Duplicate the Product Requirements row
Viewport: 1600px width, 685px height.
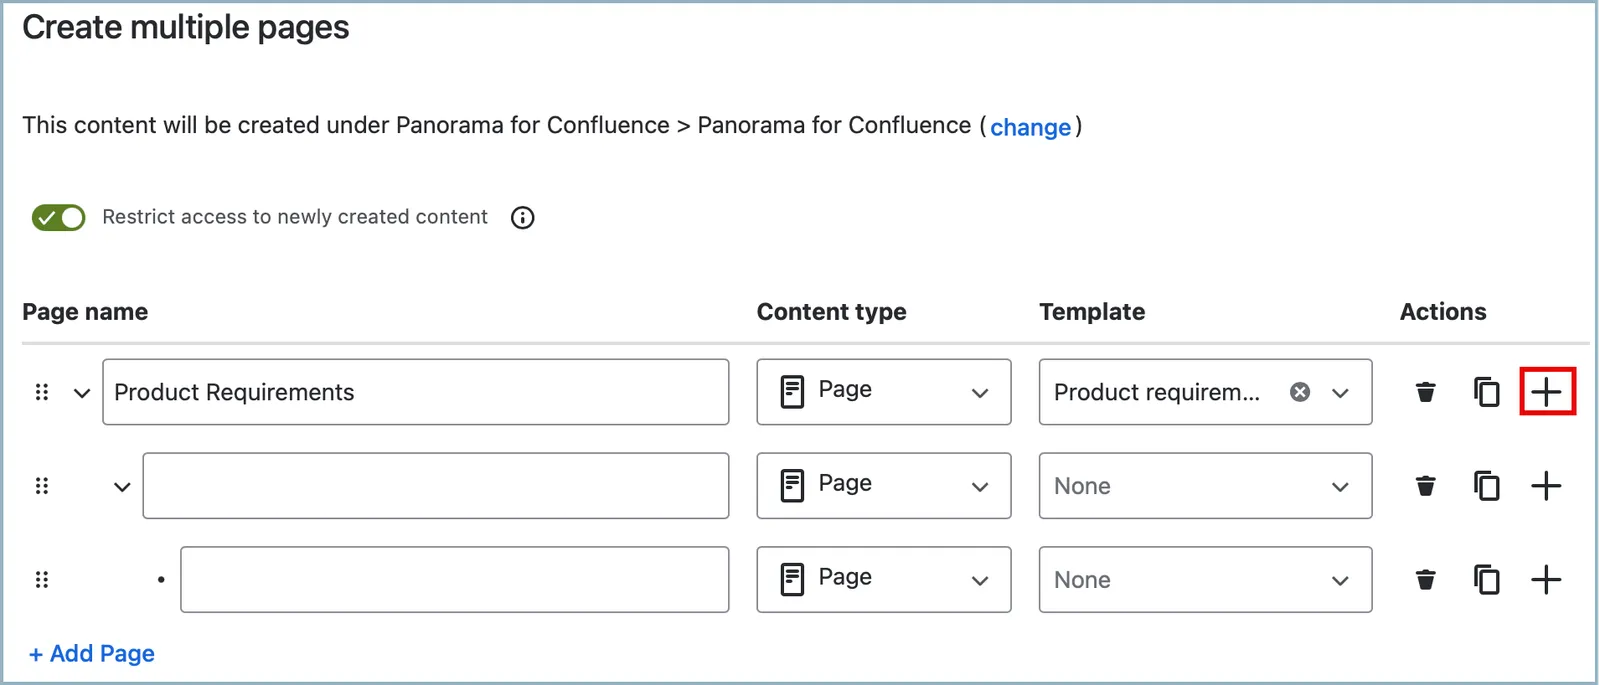click(1486, 392)
